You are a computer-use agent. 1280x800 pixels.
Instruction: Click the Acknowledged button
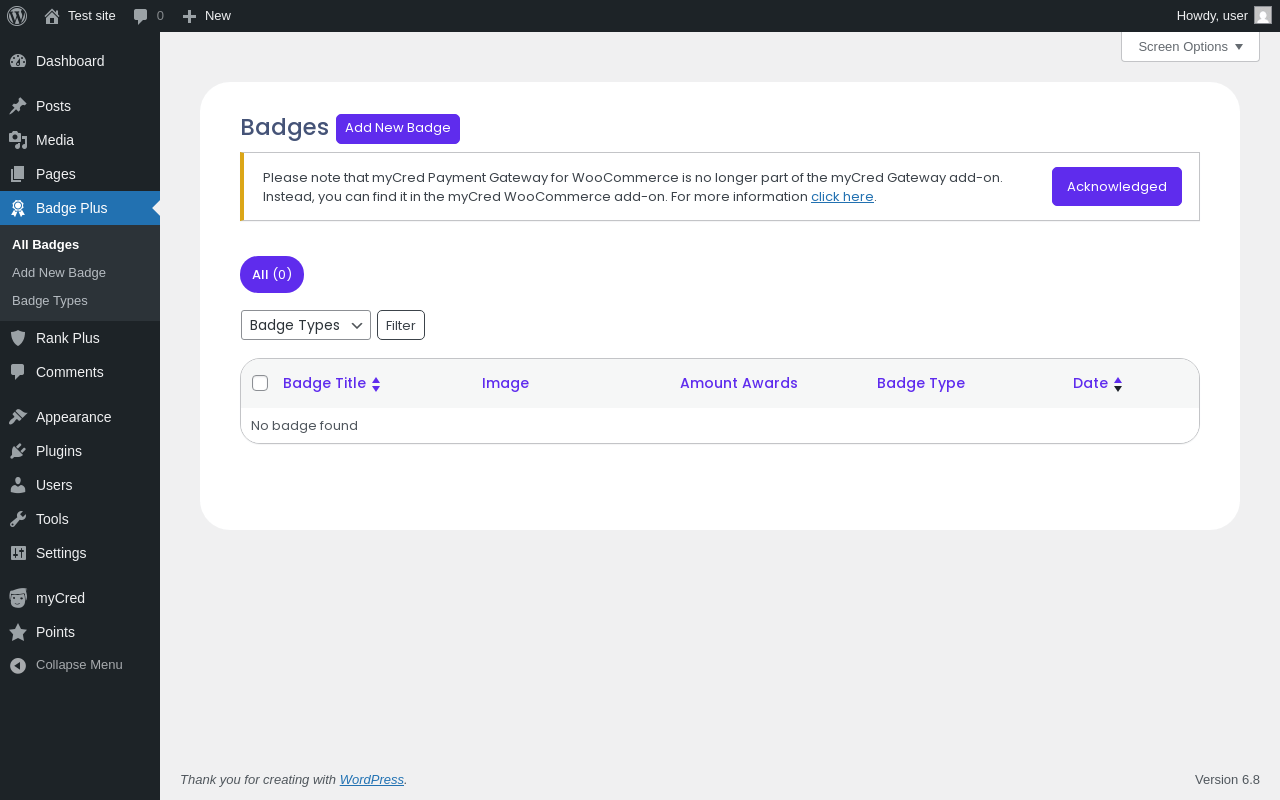coord(1117,187)
